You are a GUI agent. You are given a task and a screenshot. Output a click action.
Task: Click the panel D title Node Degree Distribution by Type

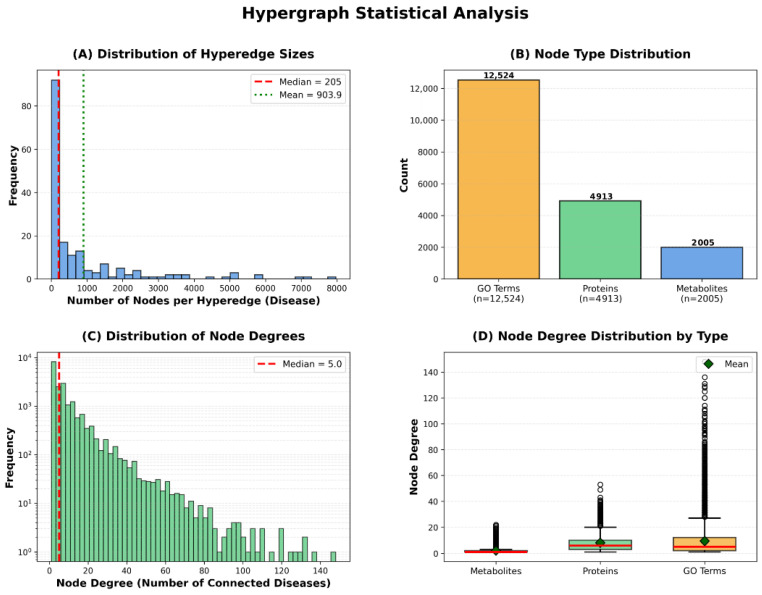(x=600, y=336)
